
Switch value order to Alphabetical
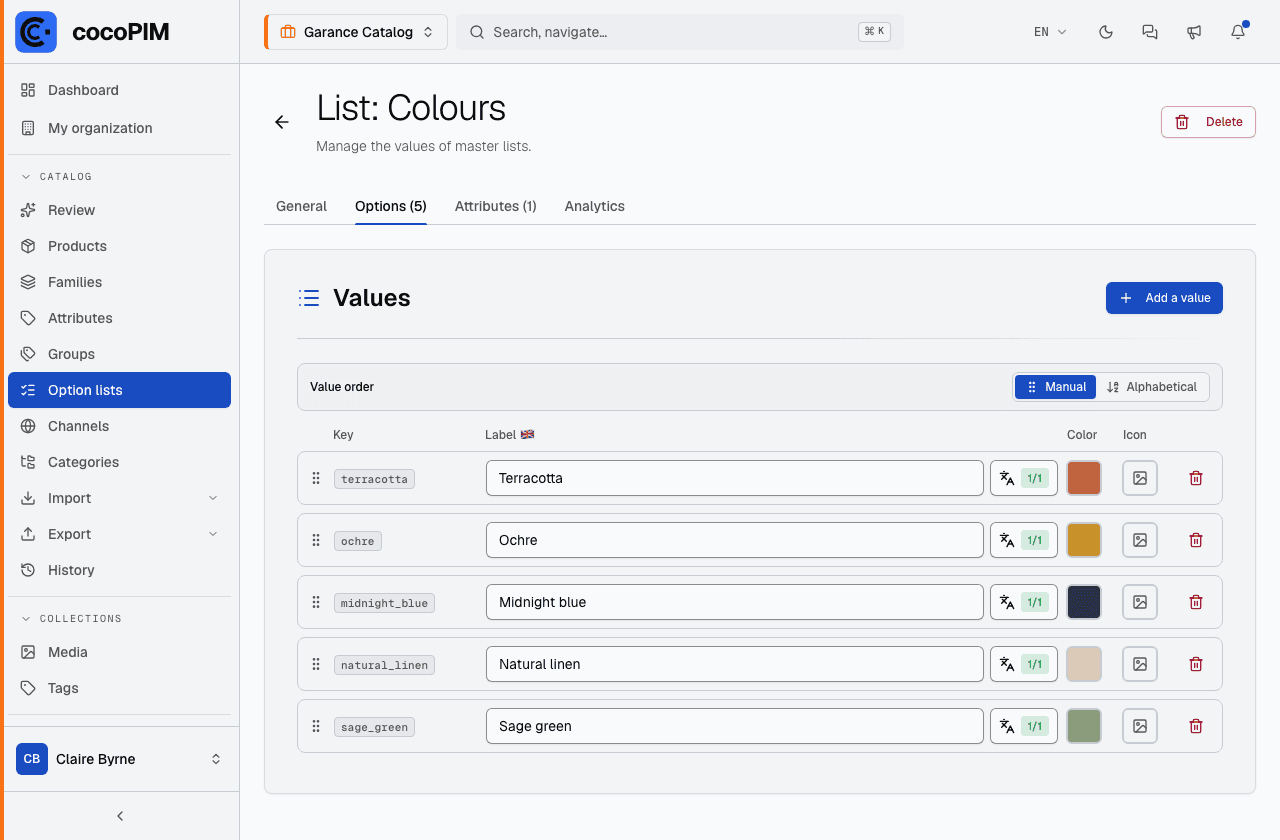1152,387
